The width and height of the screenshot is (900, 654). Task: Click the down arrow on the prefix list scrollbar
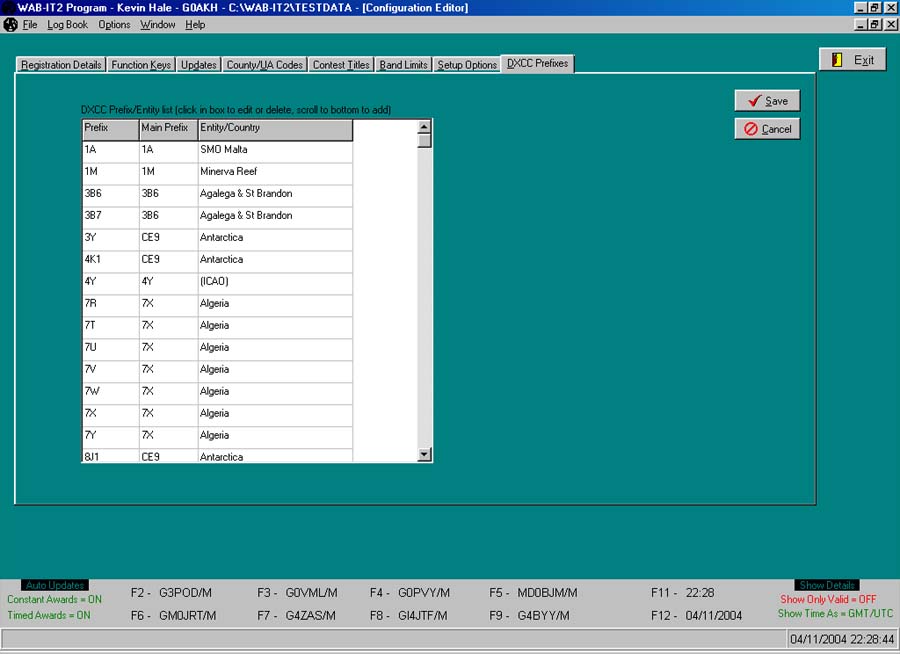[424, 455]
